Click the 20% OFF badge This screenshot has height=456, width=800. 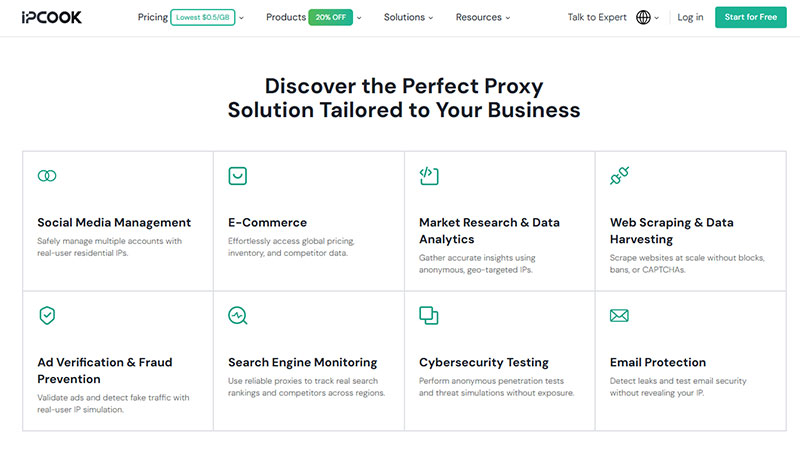(x=330, y=17)
